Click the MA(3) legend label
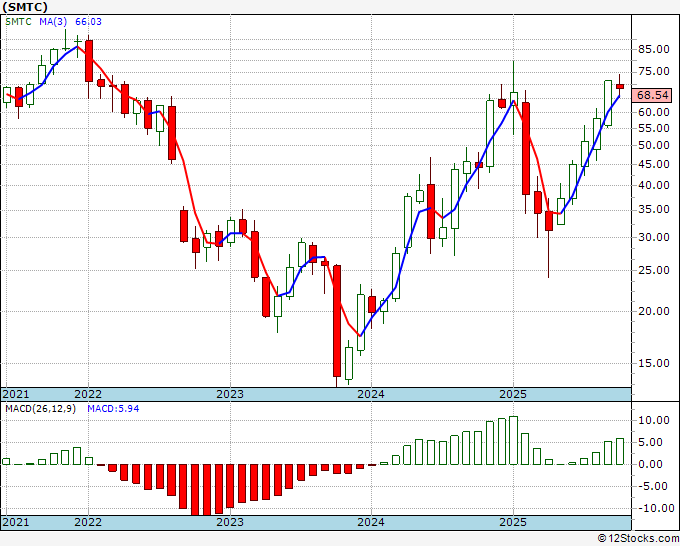Viewport: 680px width, 546px height. click(x=53, y=22)
